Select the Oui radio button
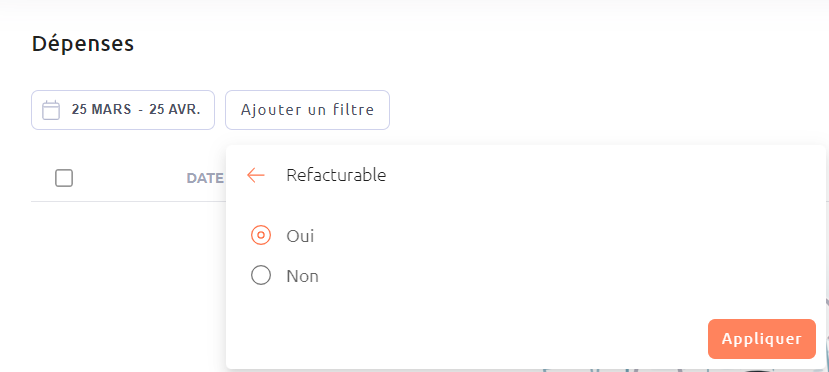The height and width of the screenshot is (372, 829). [261, 235]
